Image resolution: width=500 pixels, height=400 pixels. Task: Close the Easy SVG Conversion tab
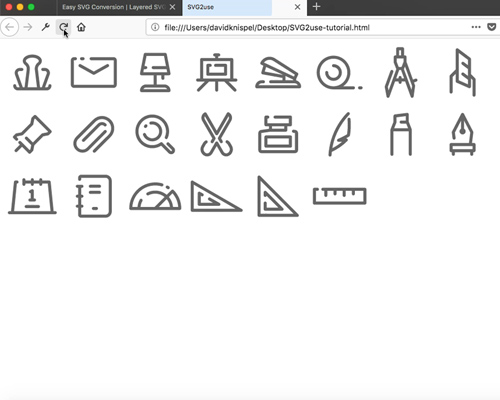tap(173, 7)
